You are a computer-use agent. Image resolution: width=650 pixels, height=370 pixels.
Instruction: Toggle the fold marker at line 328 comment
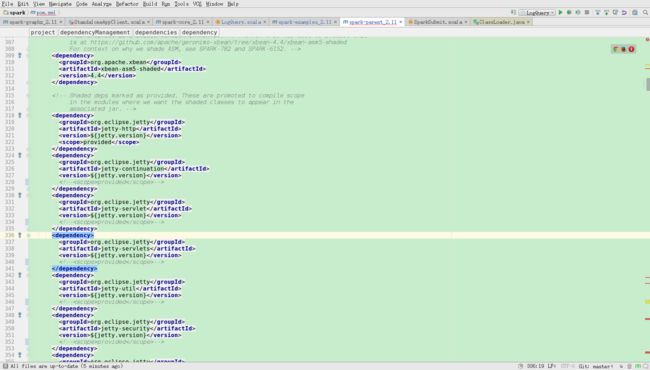coord(27,182)
